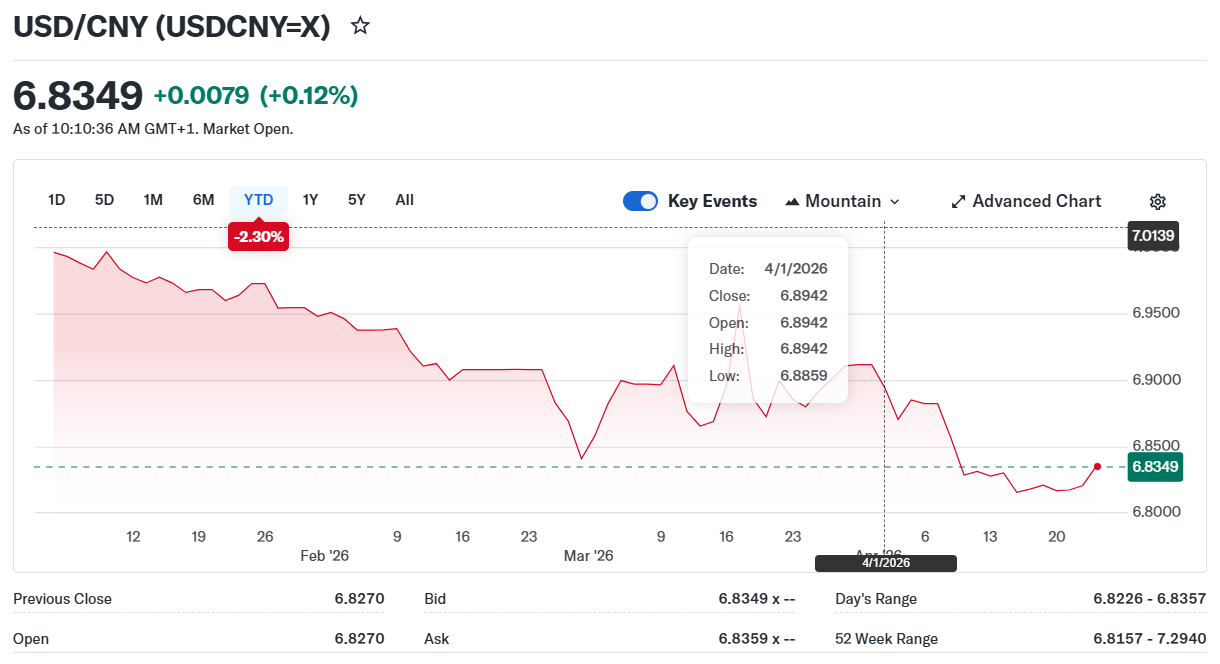The height and width of the screenshot is (664, 1220).
Task: Switch to the 5D time range
Action: 104,200
